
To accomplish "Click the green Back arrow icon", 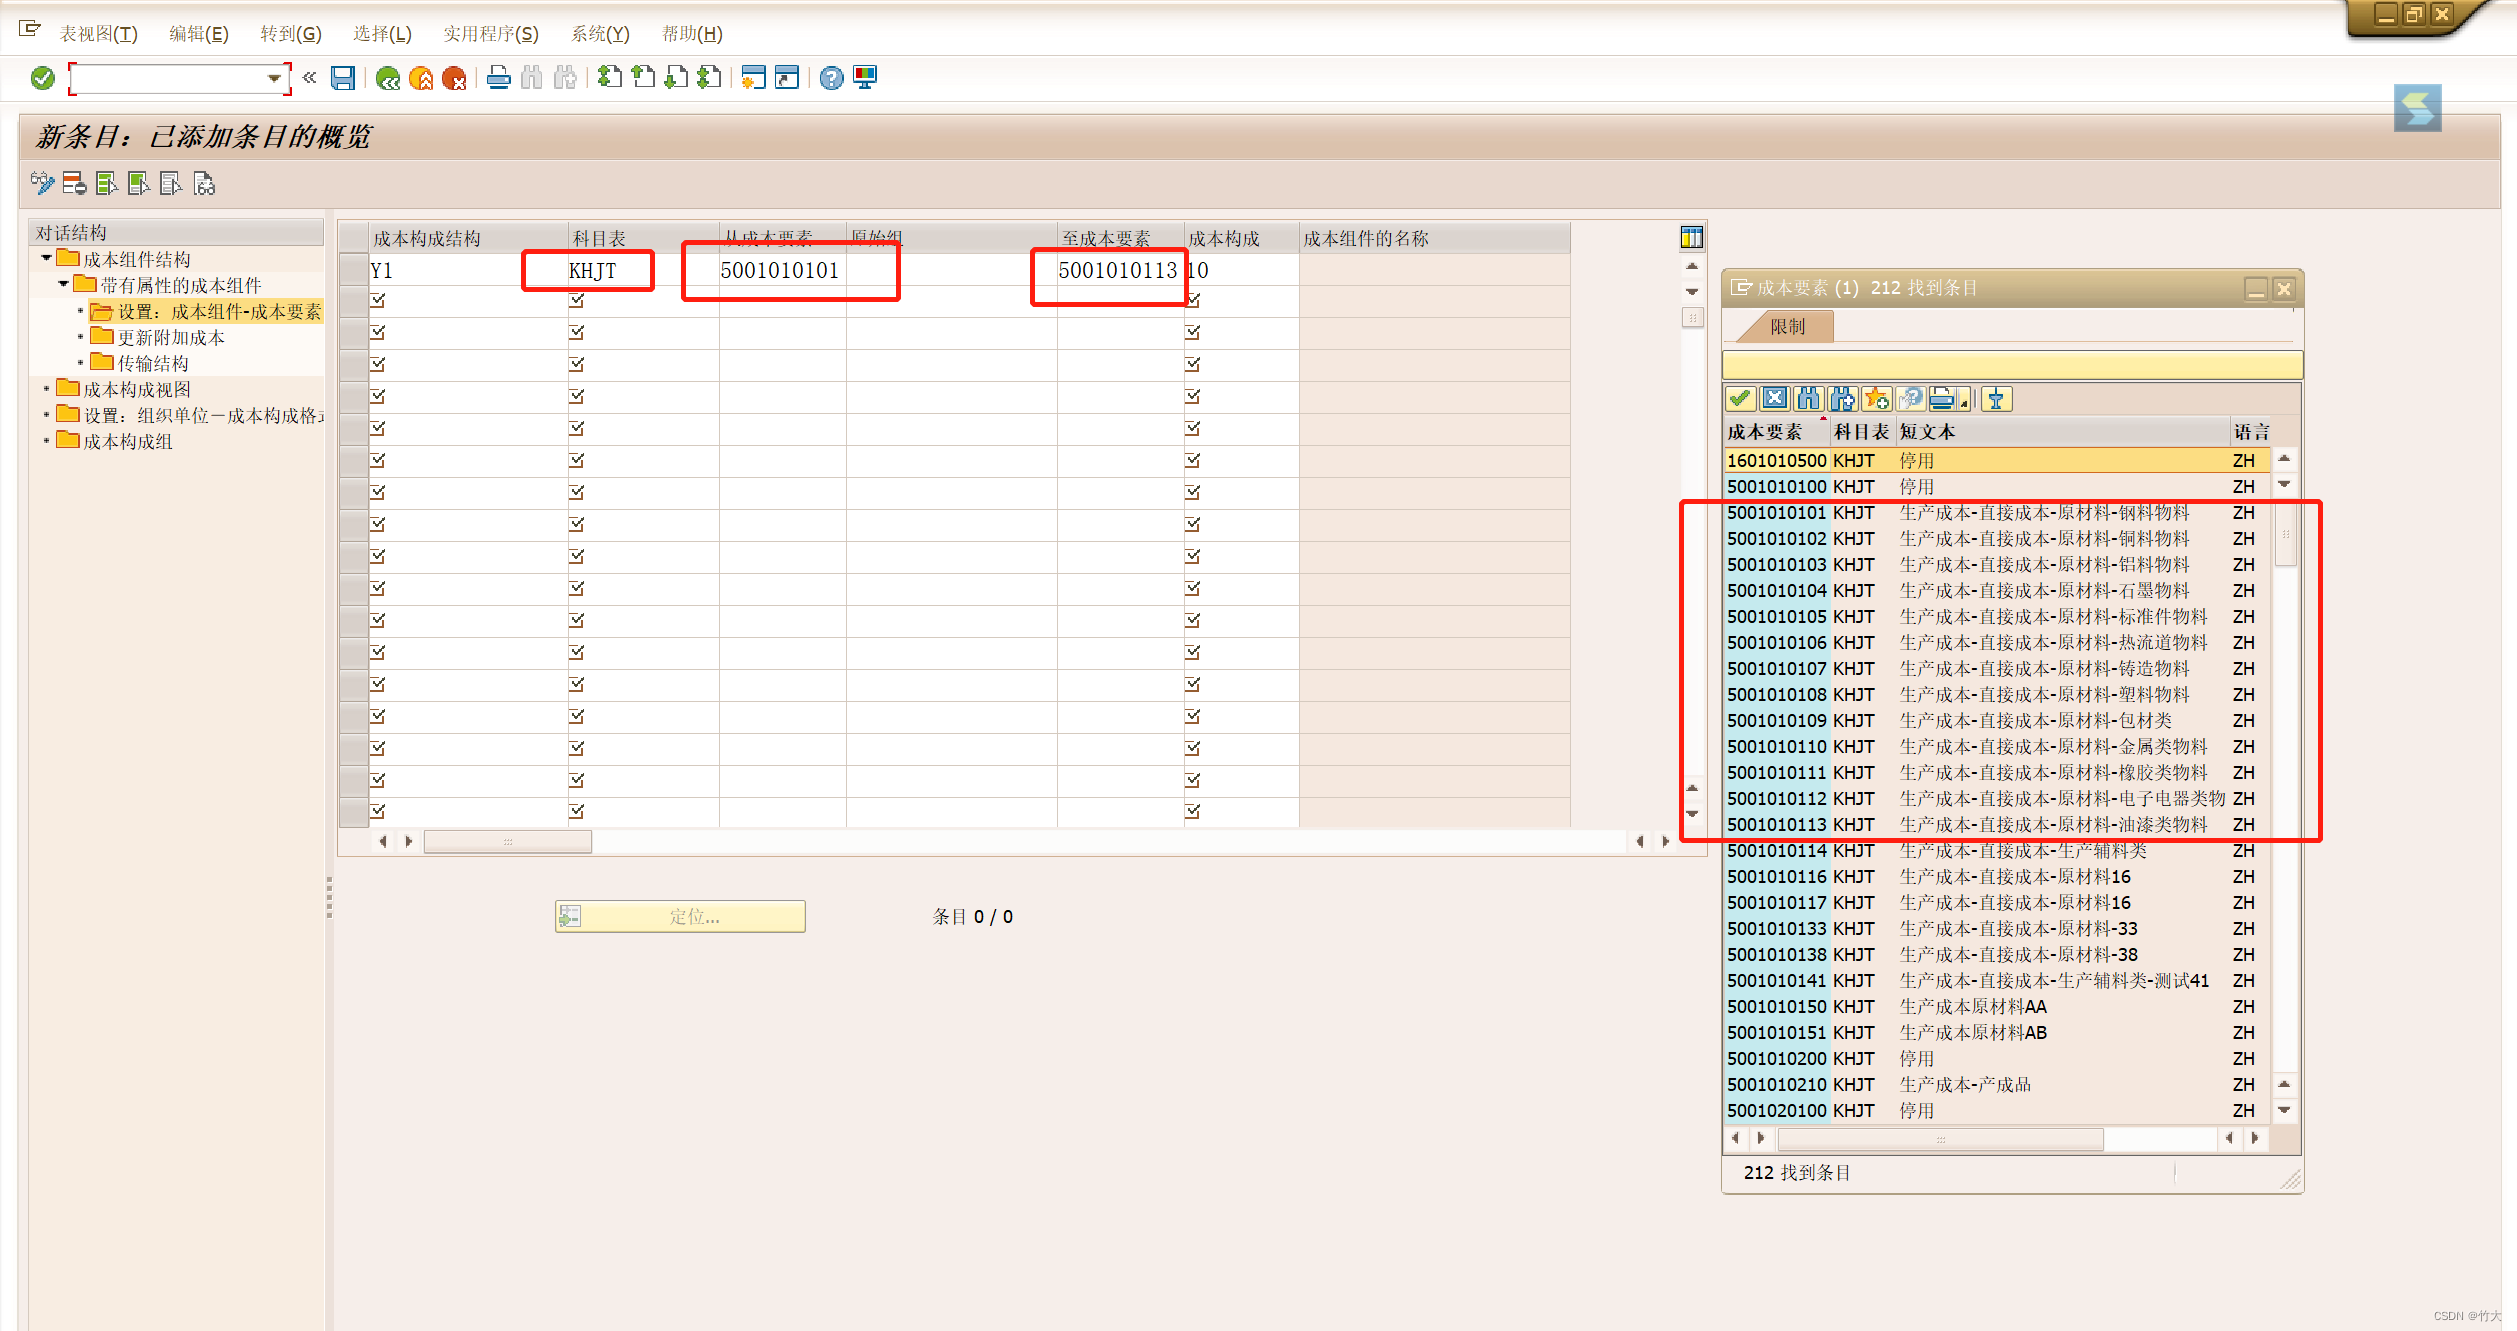I will click(388, 78).
